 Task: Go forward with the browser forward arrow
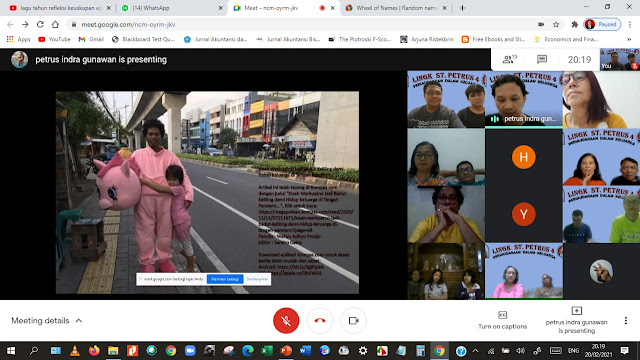click(x=25, y=24)
